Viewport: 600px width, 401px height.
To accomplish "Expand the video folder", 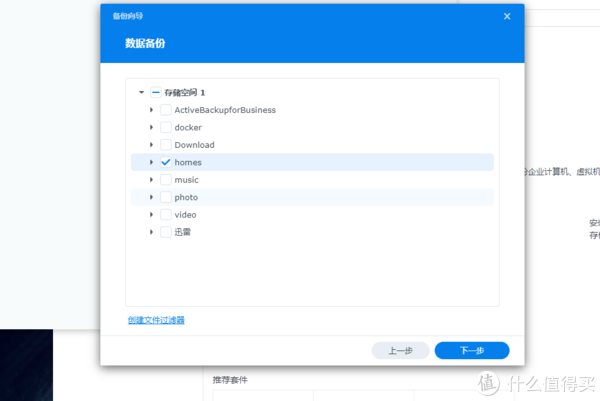I will click(x=152, y=214).
